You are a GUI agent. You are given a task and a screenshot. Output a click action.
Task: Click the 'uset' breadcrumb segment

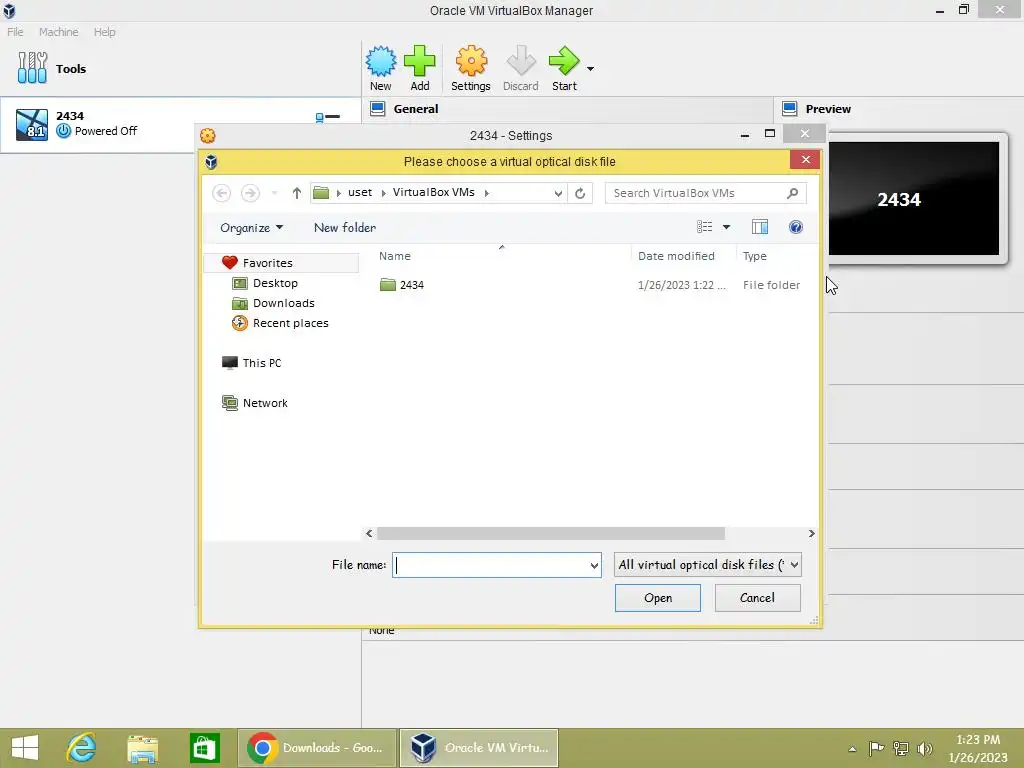(360, 193)
